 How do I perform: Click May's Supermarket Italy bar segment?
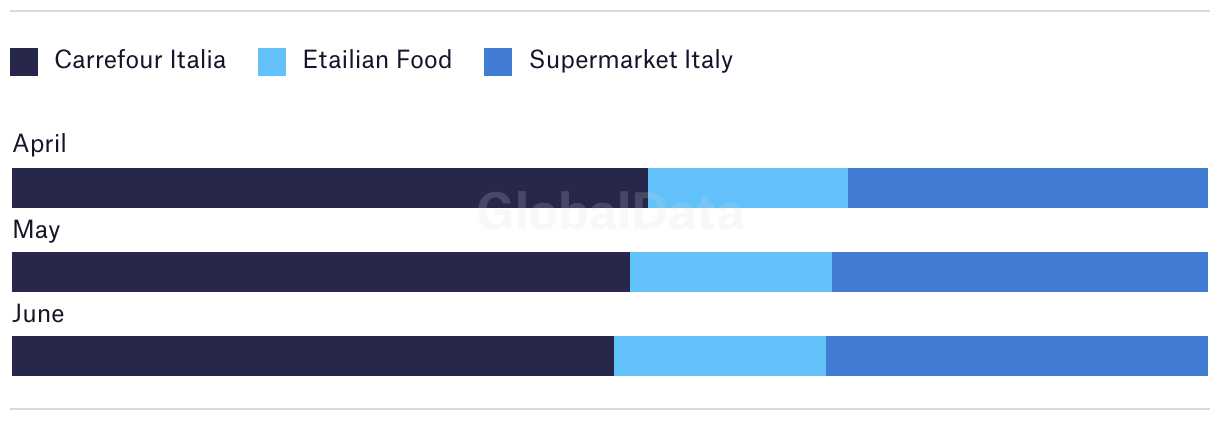(1020, 272)
